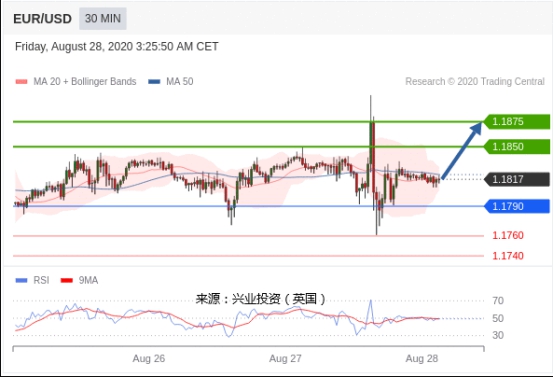Click the red 9MA legend swatch
The width and height of the screenshot is (554, 377).
pos(67,281)
